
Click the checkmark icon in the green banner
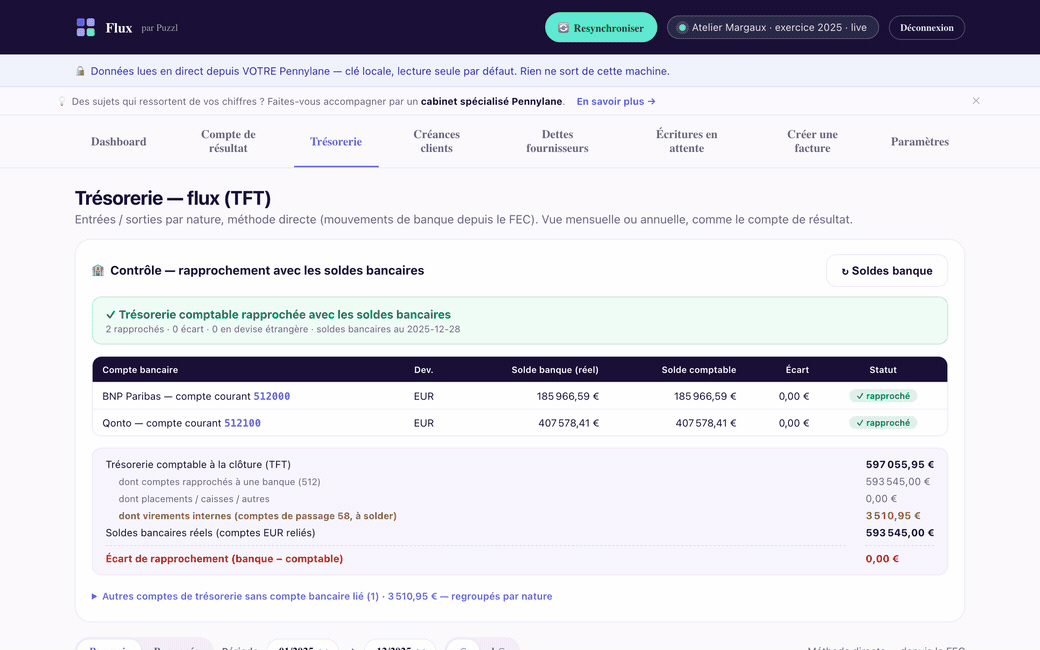click(111, 314)
